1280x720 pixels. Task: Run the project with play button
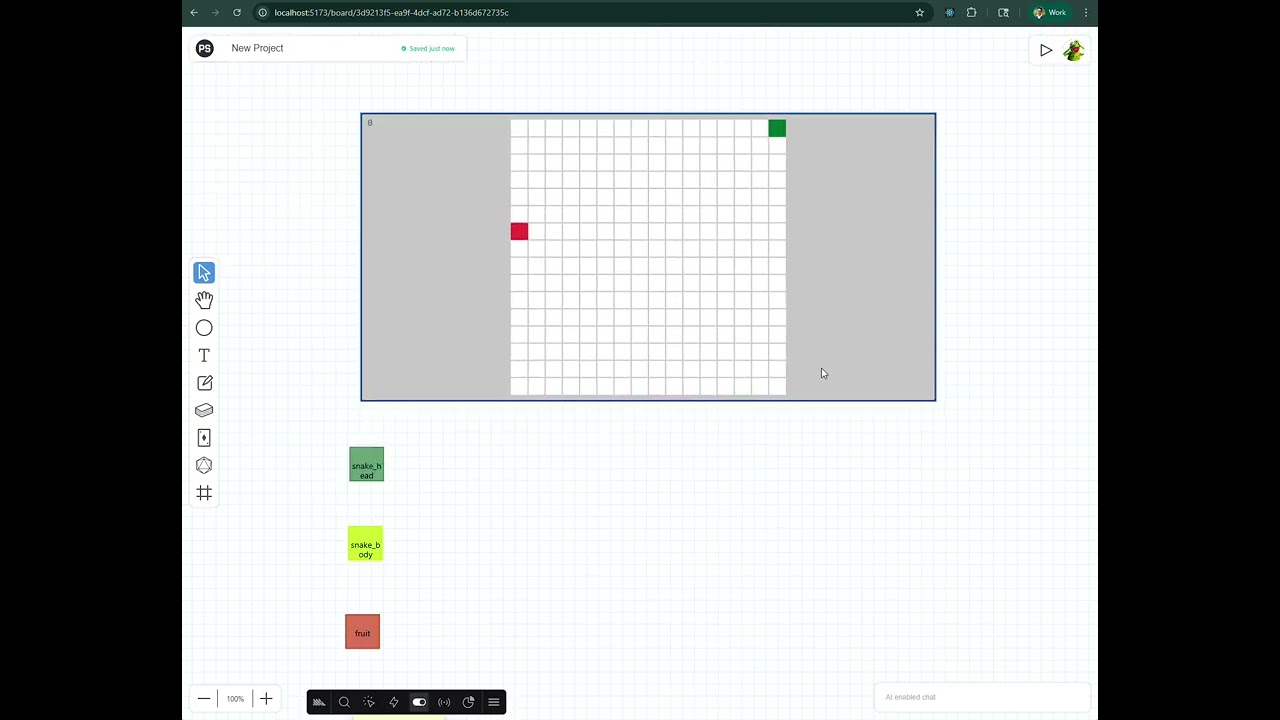[x=1046, y=50]
